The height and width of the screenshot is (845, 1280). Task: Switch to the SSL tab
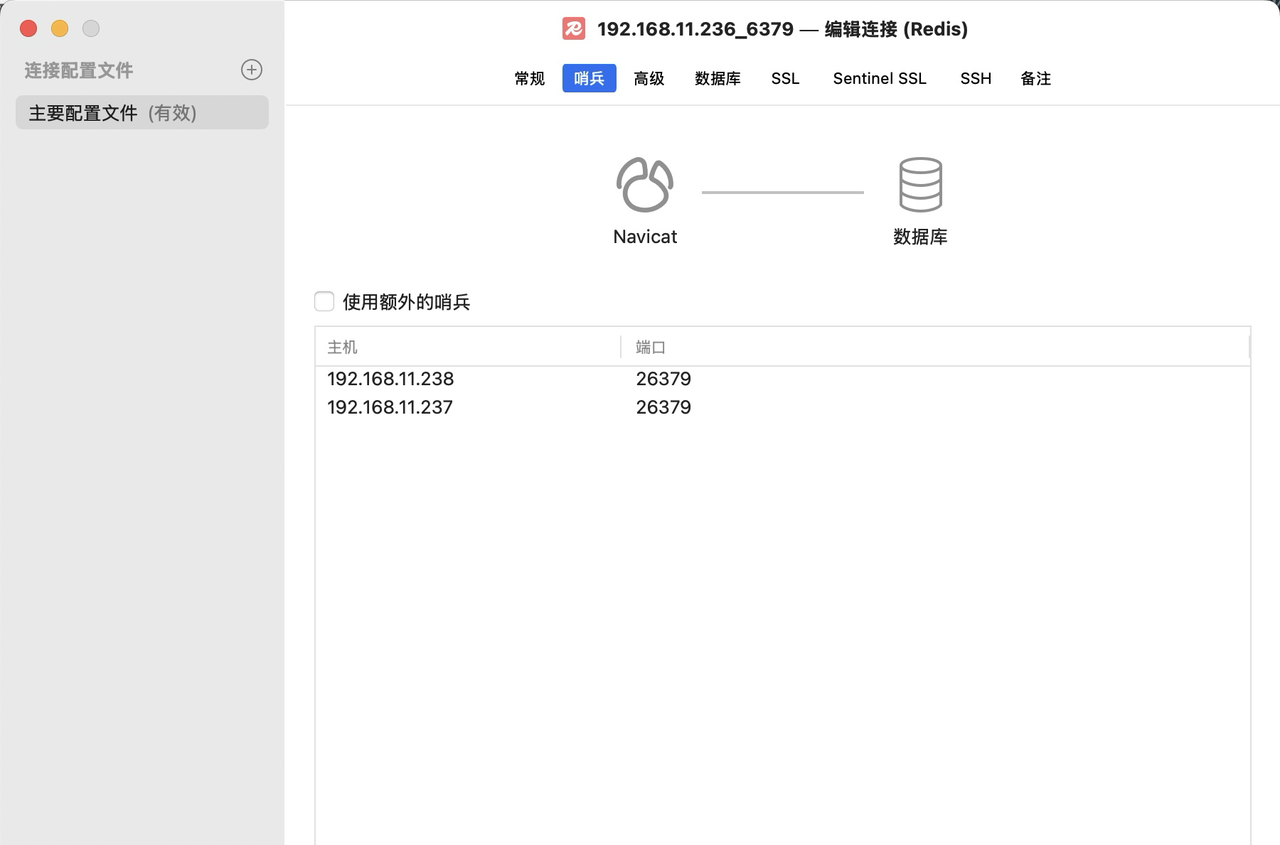(785, 78)
